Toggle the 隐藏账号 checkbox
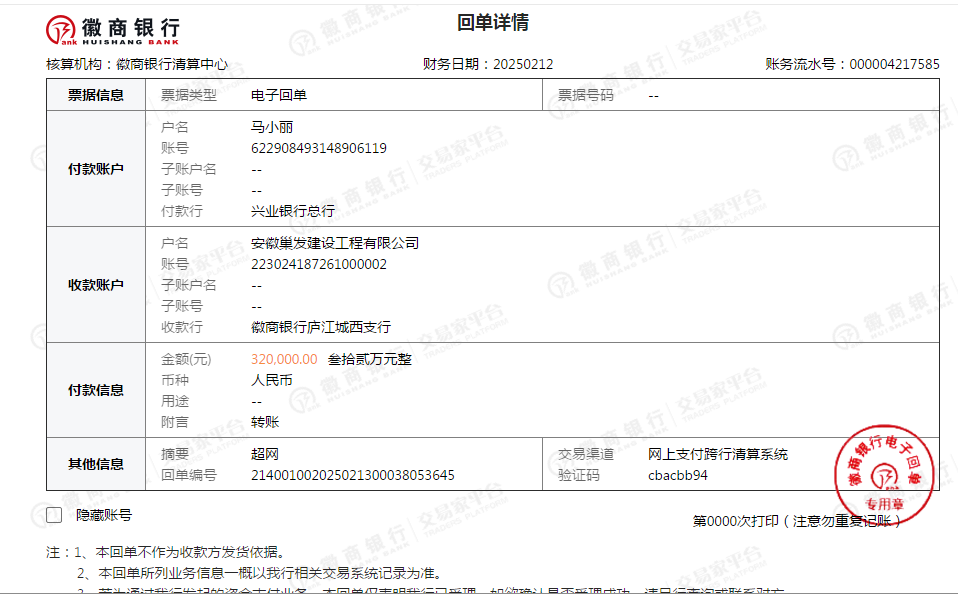Image resolution: width=958 pixels, height=595 pixels. click(54, 515)
